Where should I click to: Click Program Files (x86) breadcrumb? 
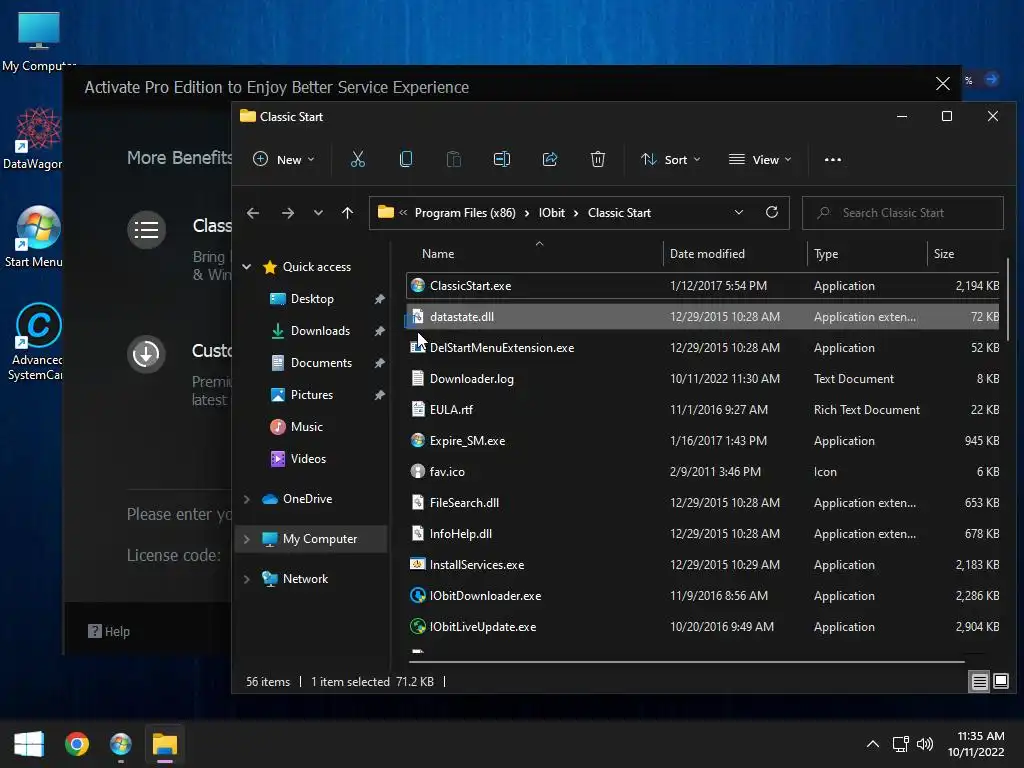(465, 213)
